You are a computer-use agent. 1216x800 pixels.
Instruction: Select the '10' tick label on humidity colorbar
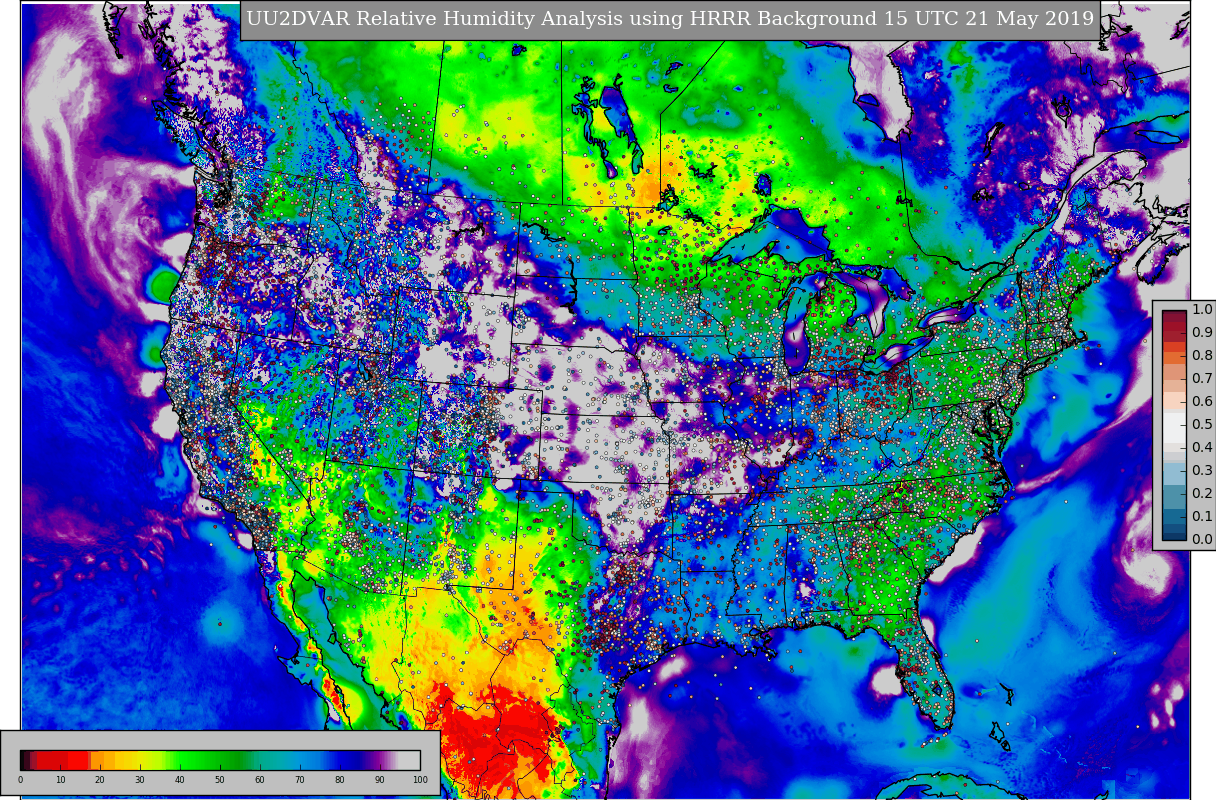click(x=60, y=780)
